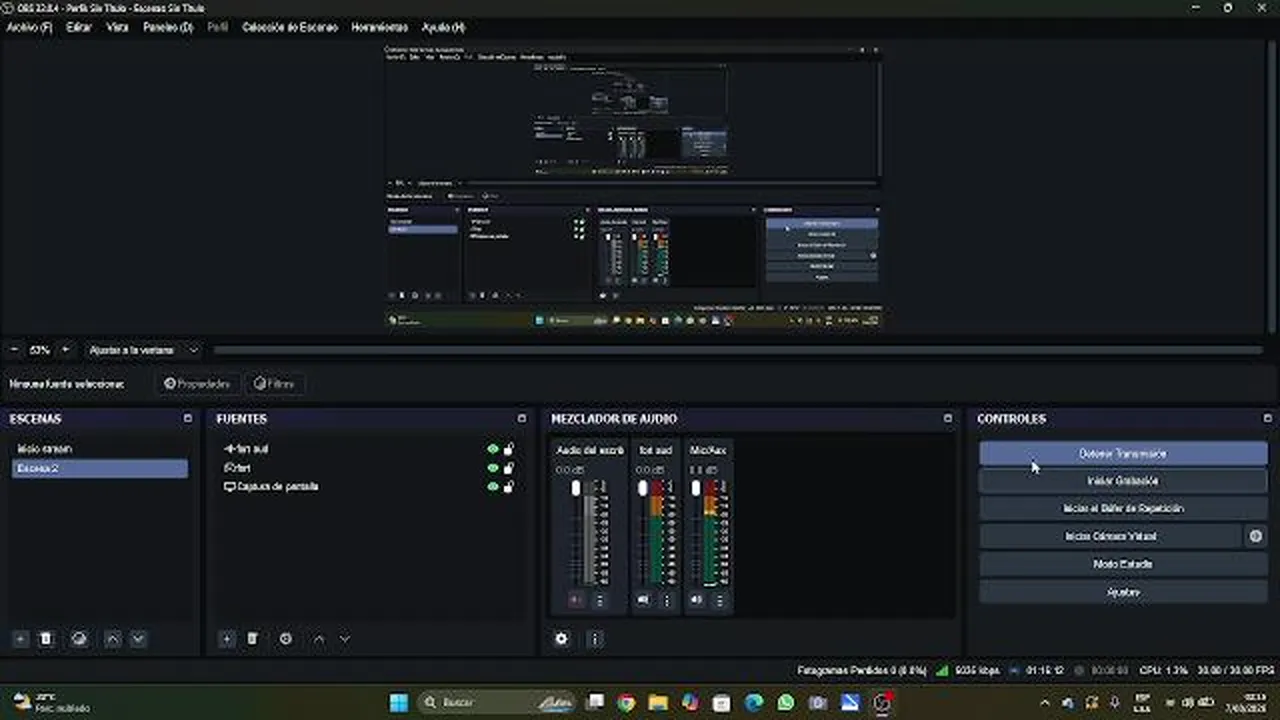Lock the Captura de pantalla source

click(x=509, y=487)
